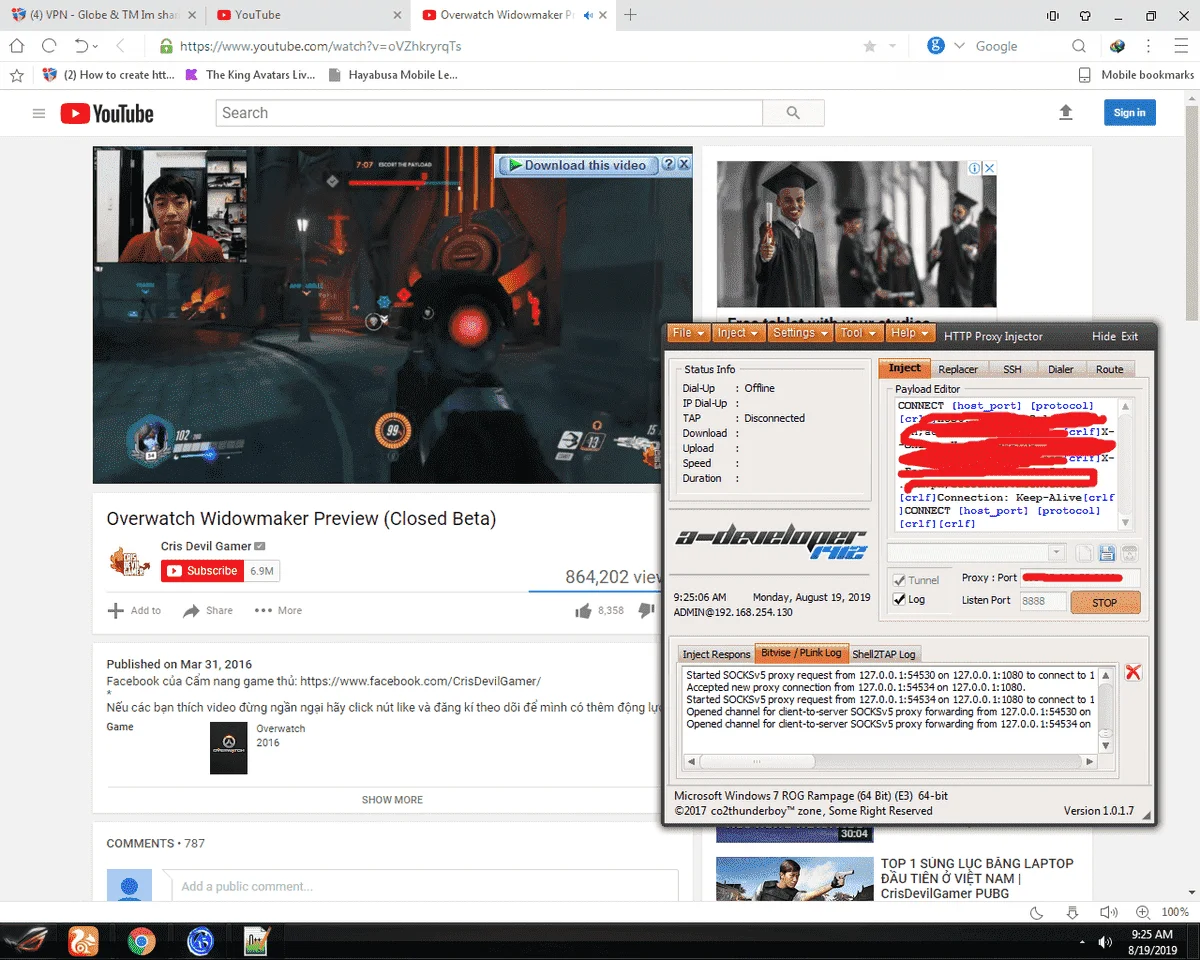Screen dimensions: 1200x960
Task: Open the Inject Respons log tab
Action: click(x=716, y=654)
